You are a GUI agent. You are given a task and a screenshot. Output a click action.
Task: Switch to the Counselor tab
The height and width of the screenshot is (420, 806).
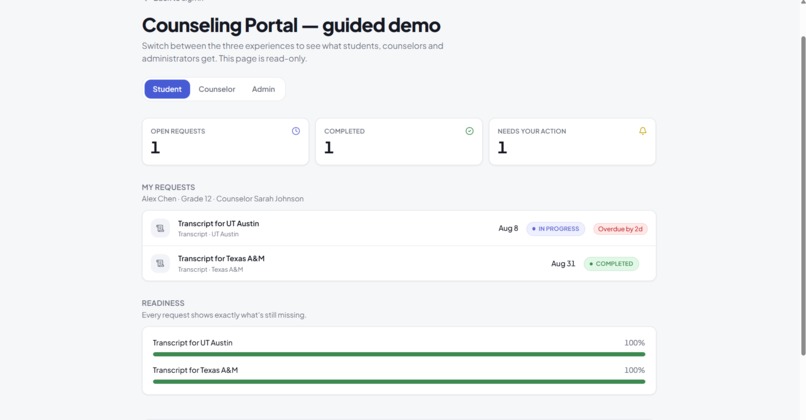[216, 89]
